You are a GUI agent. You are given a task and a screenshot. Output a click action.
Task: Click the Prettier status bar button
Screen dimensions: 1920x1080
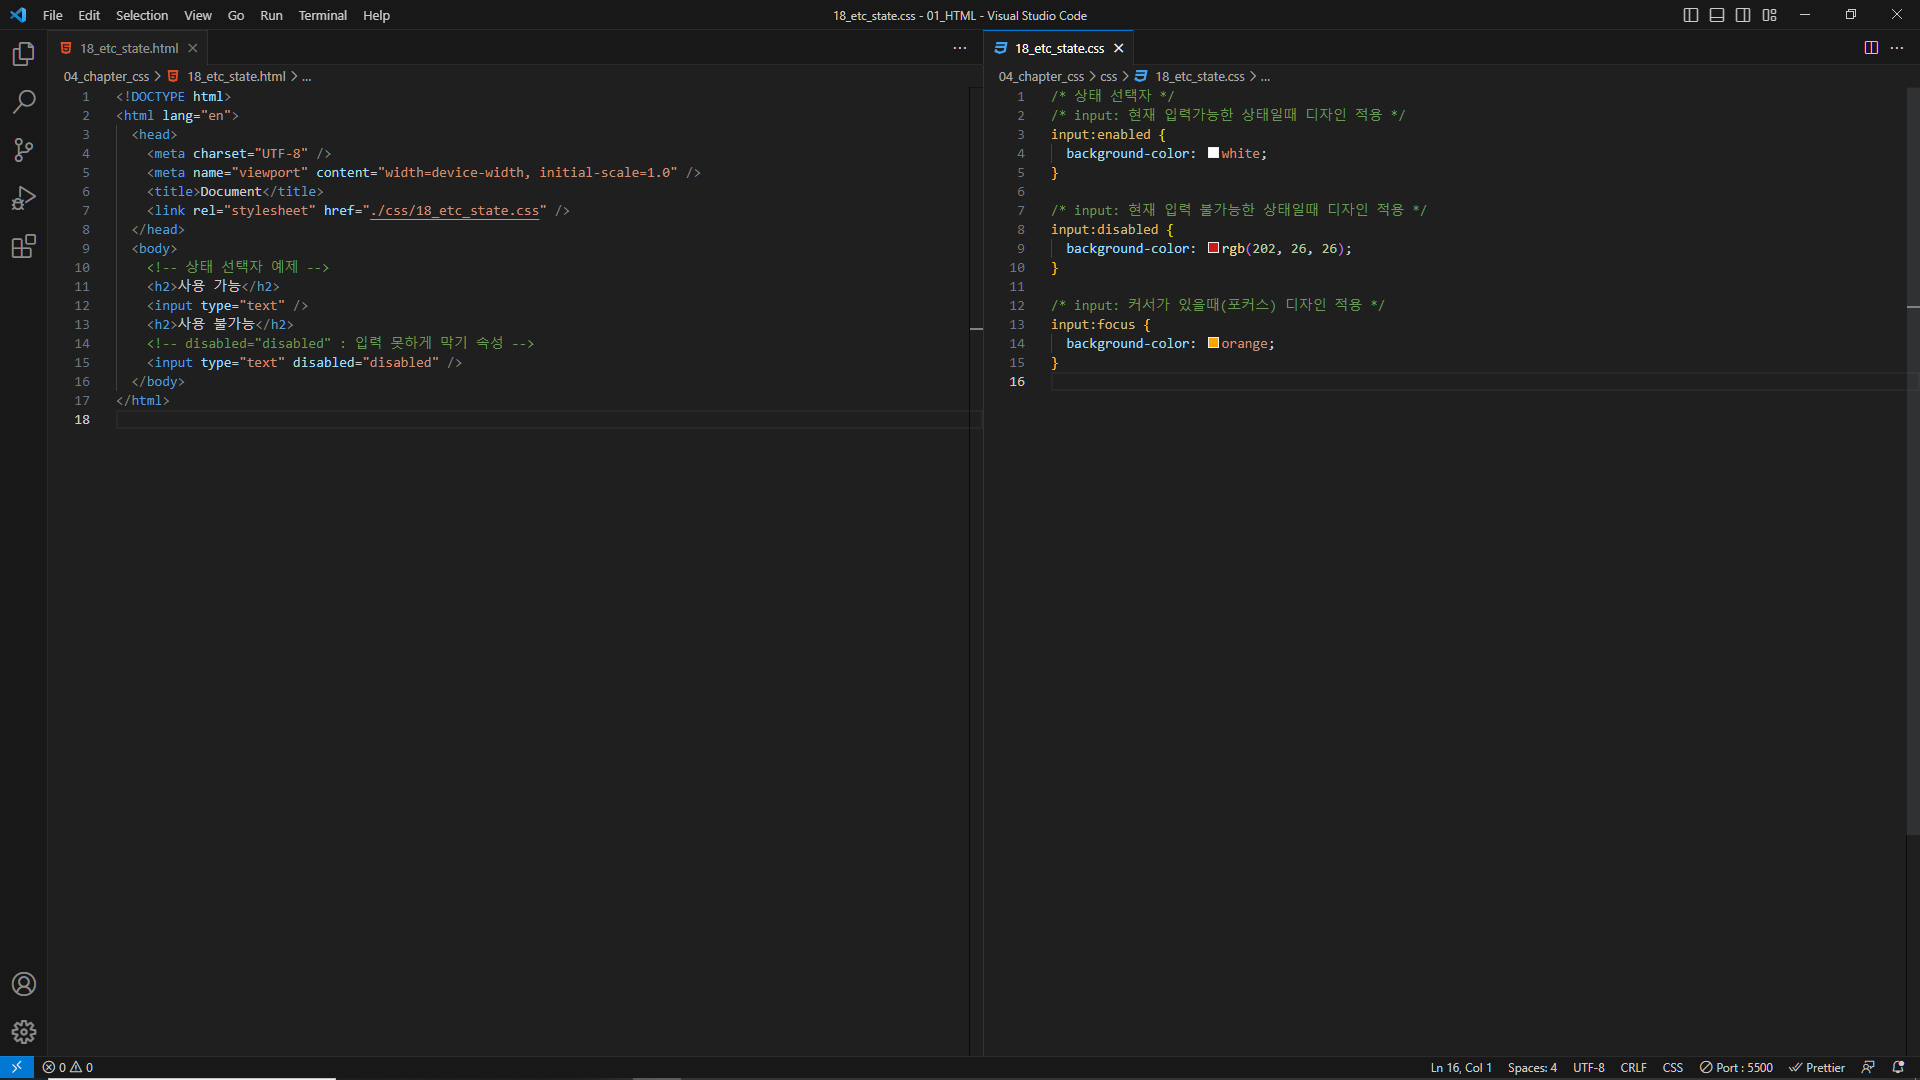pyautogui.click(x=1817, y=1067)
